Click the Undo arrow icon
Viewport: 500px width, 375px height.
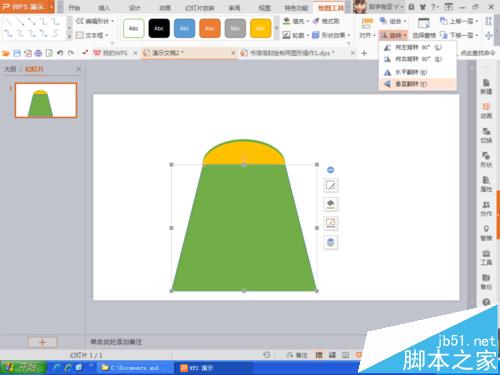point(60,53)
